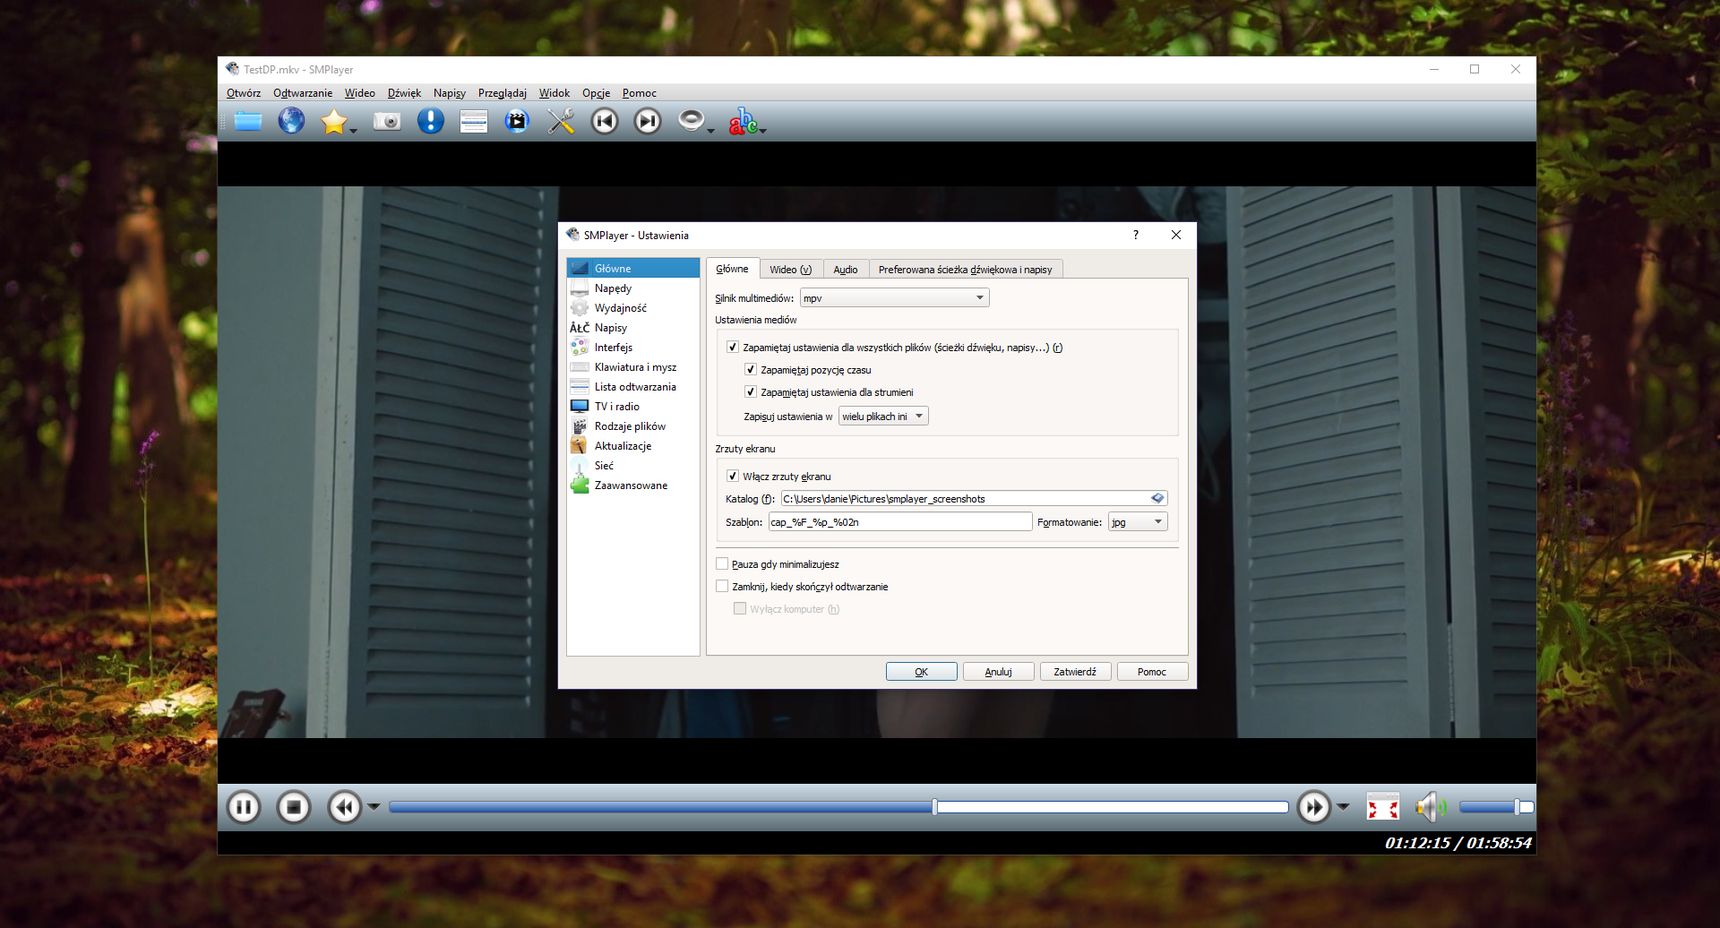Switch to the Audio tab in settings
This screenshot has width=1720, height=928.
coord(845,269)
